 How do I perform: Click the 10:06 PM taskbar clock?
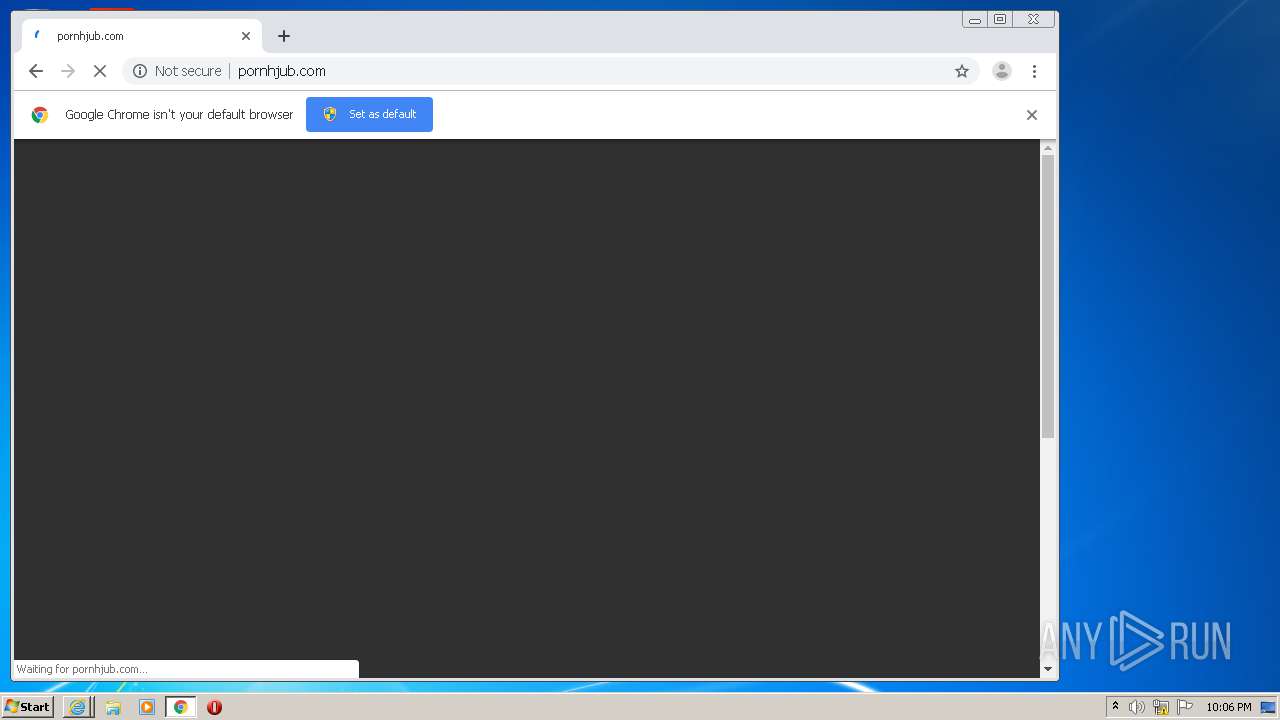(1228, 707)
